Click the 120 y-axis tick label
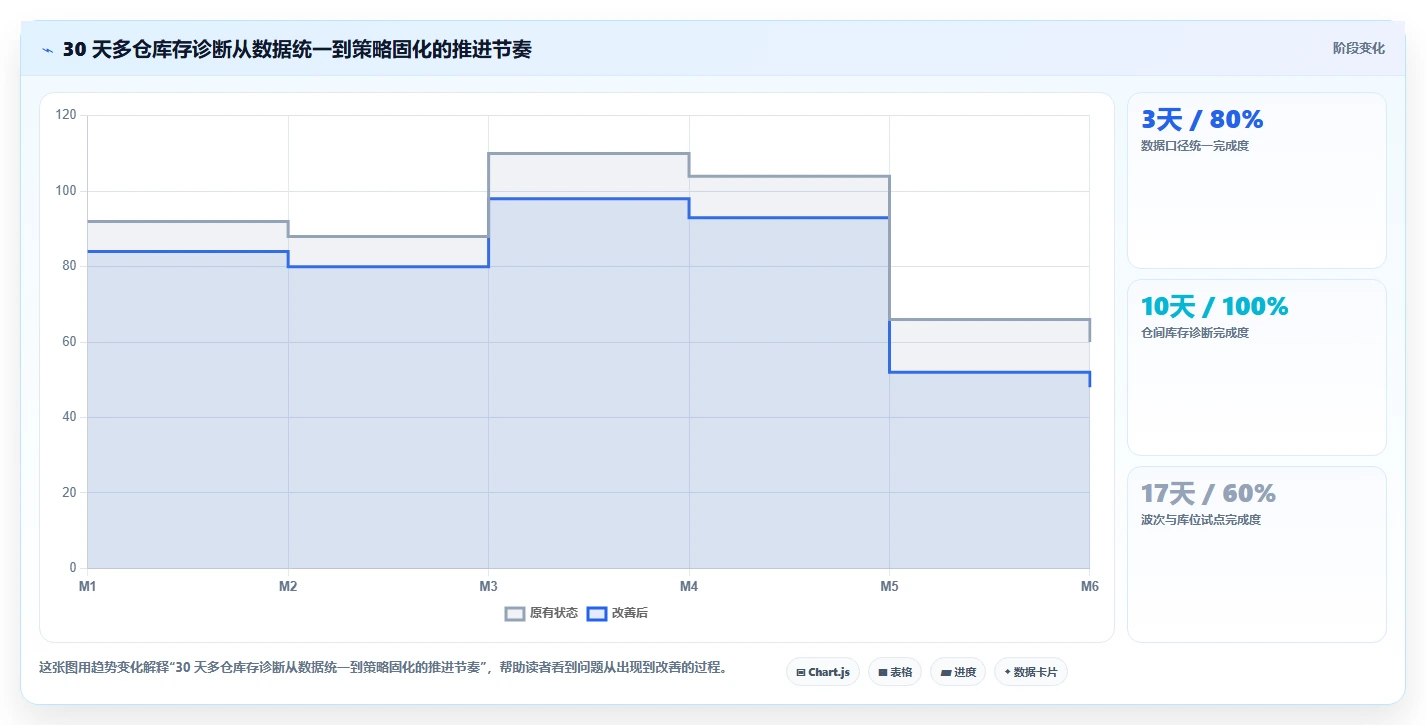The width and height of the screenshot is (1426, 725). tap(66, 115)
